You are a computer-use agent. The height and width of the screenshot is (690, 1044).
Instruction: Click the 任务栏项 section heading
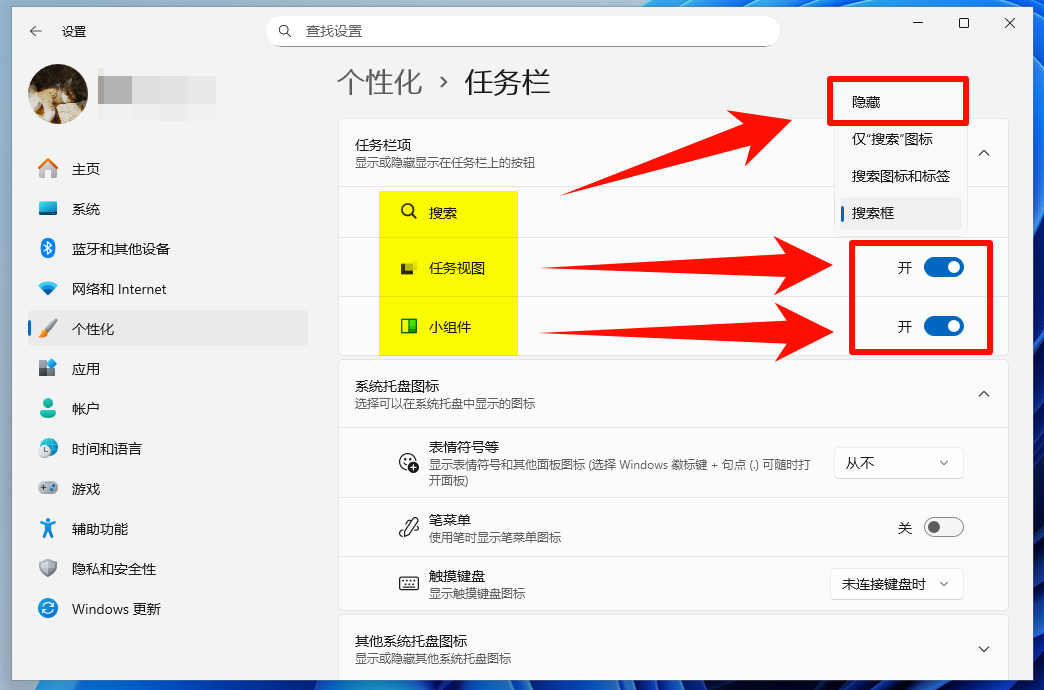(383, 145)
